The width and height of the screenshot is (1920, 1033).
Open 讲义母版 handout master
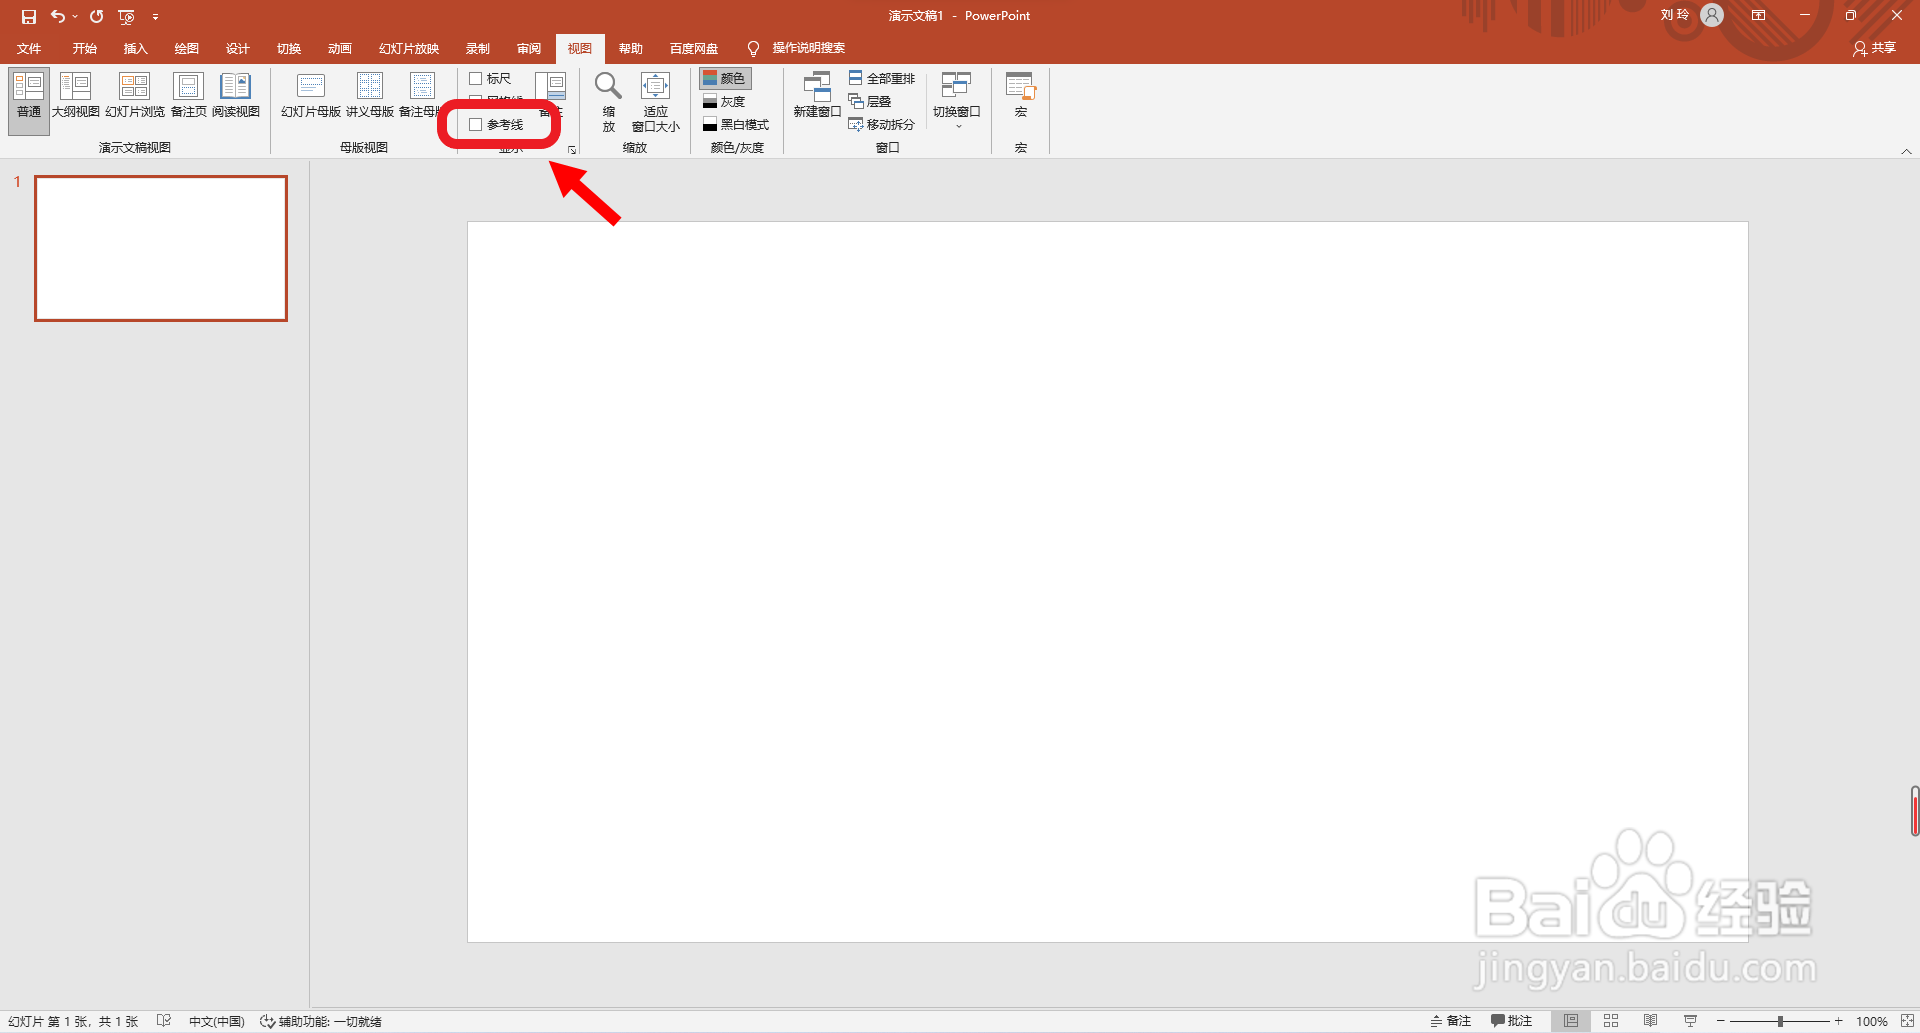coord(370,96)
